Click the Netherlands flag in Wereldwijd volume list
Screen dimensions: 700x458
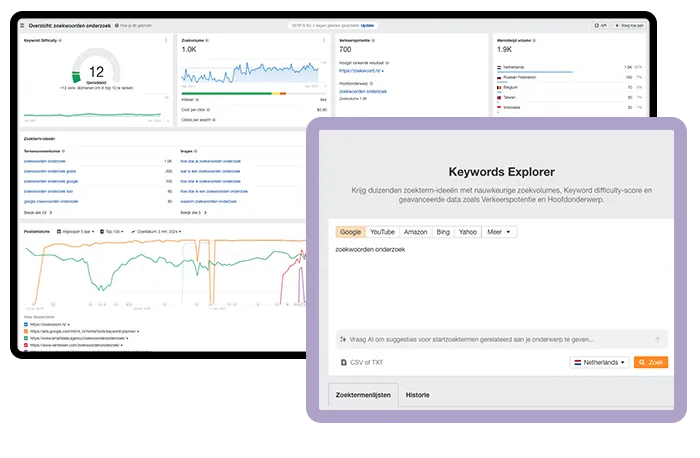point(499,67)
